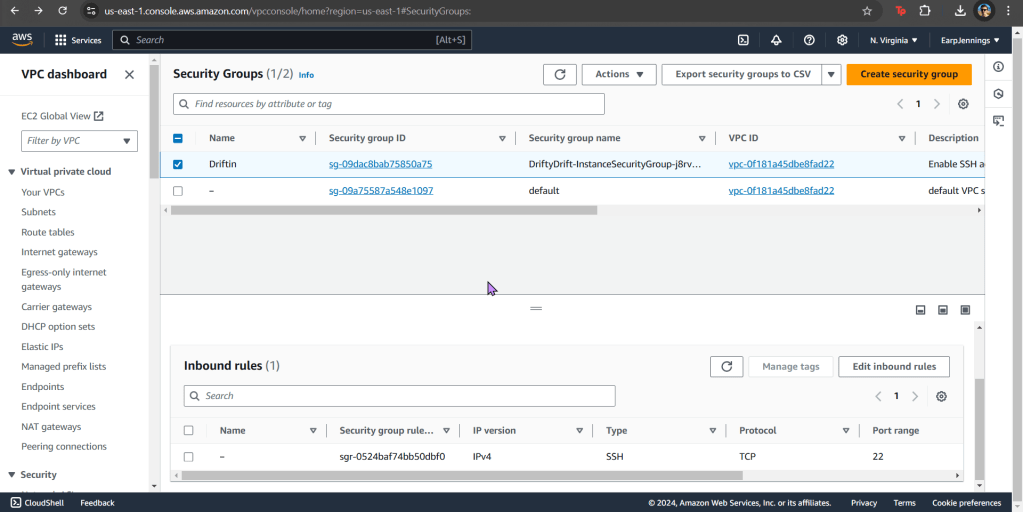Screen dimensions: 1023x512
Task: Go to Route tables in sidebar
Action: tap(48, 232)
